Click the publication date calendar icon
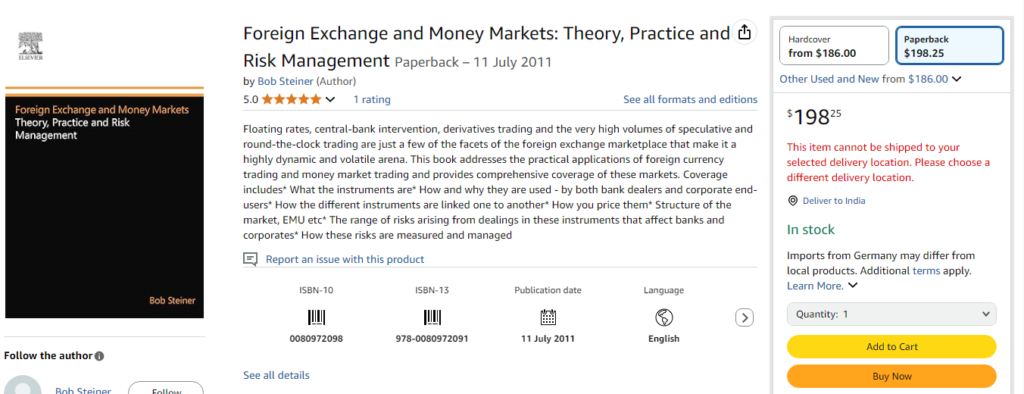1024x394 pixels. [548, 318]
